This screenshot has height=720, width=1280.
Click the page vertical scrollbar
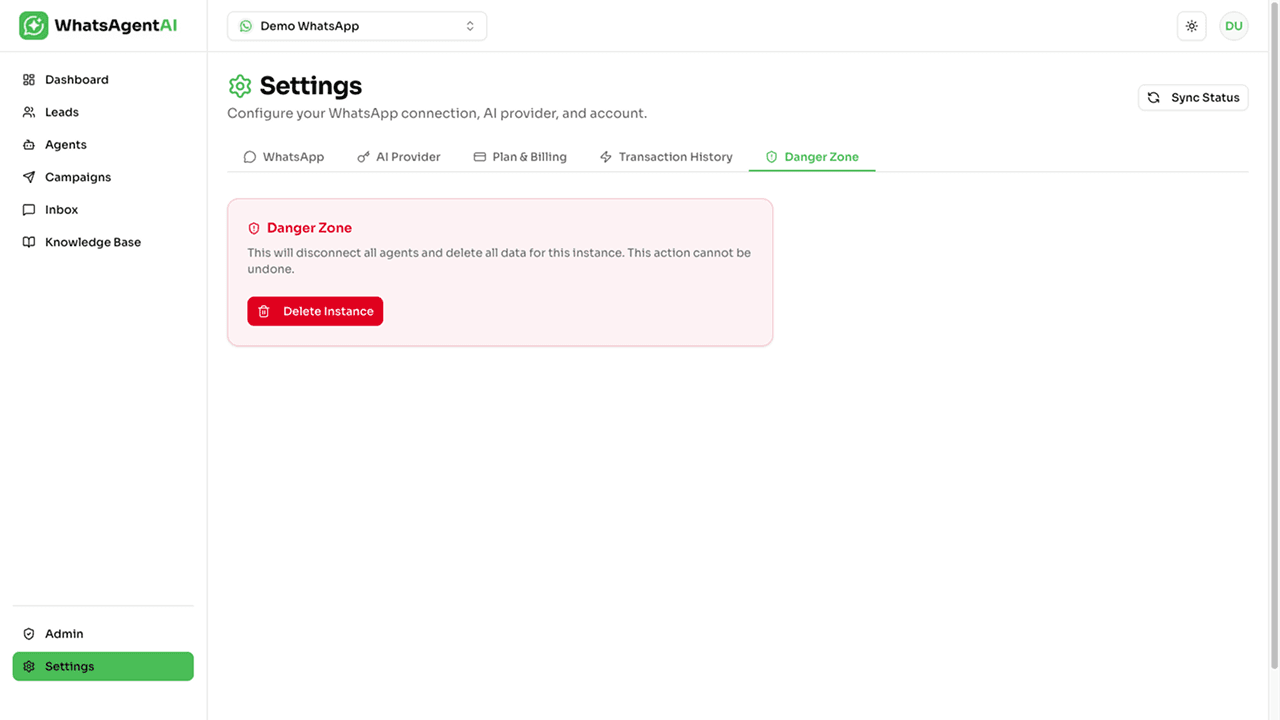click(1274, 337)
